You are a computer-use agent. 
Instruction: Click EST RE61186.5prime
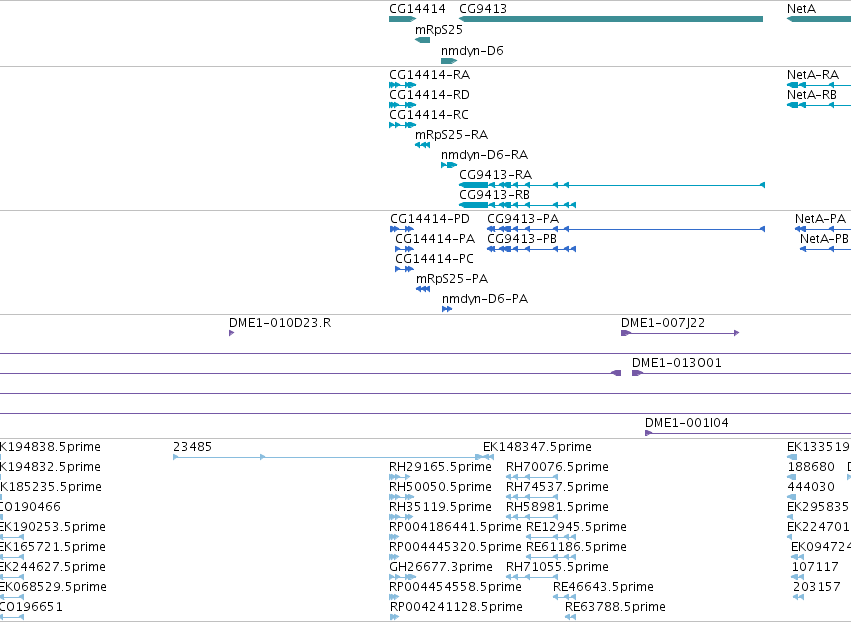click(x=576, y=547)
